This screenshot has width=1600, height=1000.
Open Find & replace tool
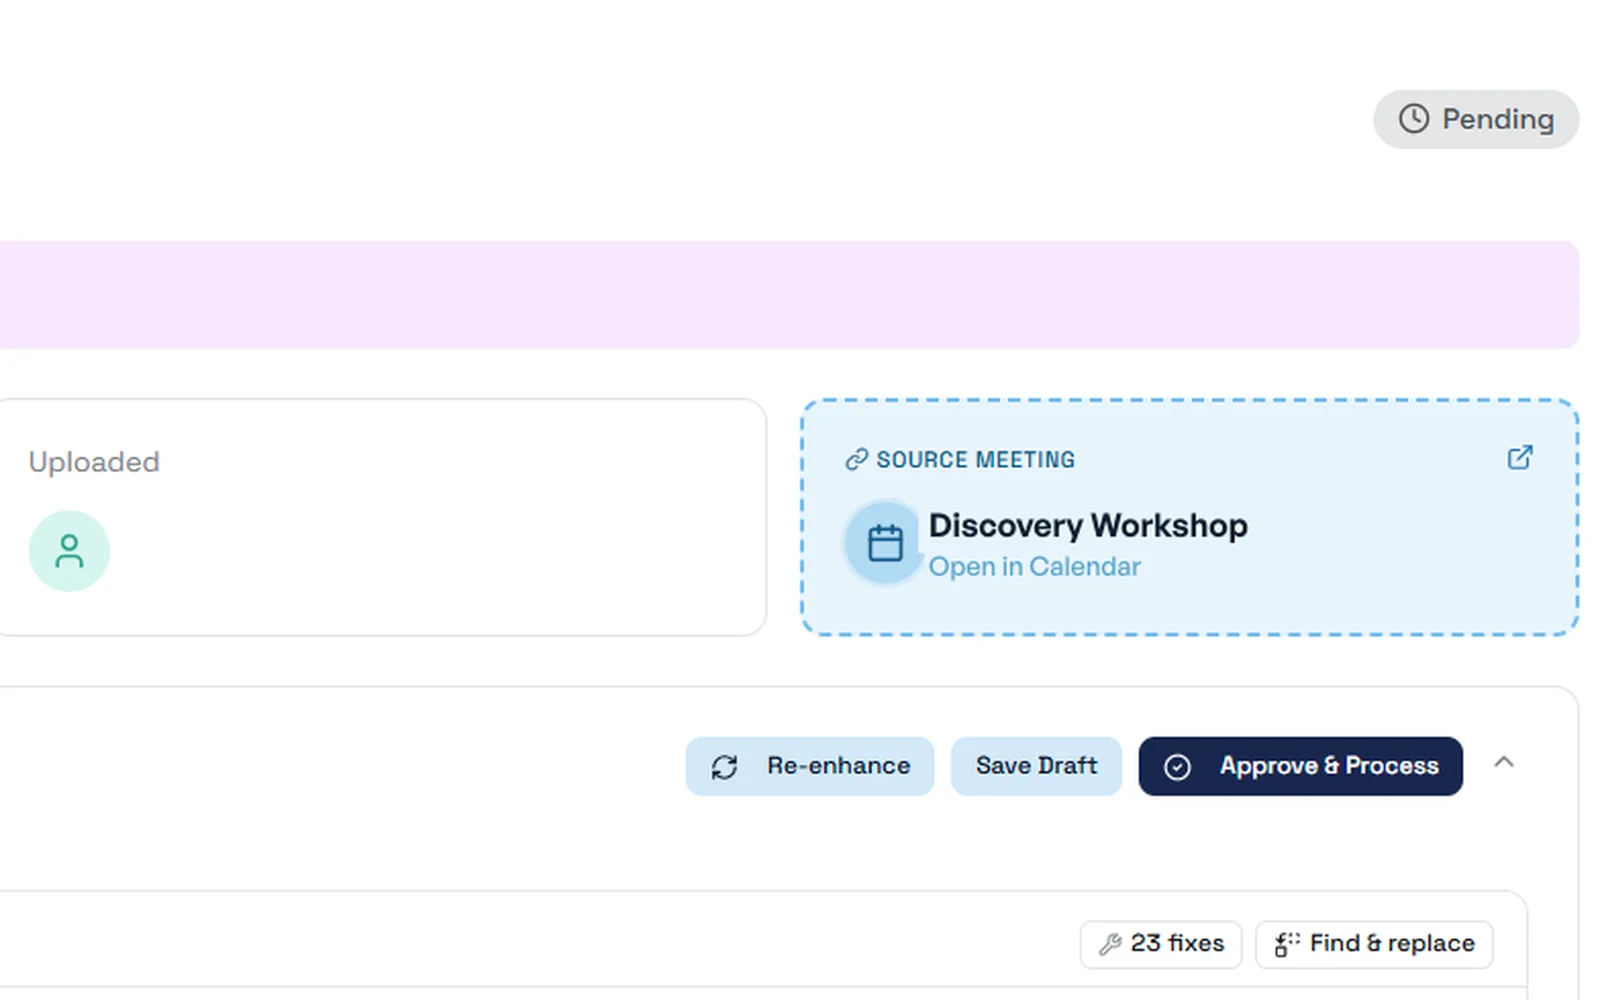pyautogui.click(x=1374, y=944)
